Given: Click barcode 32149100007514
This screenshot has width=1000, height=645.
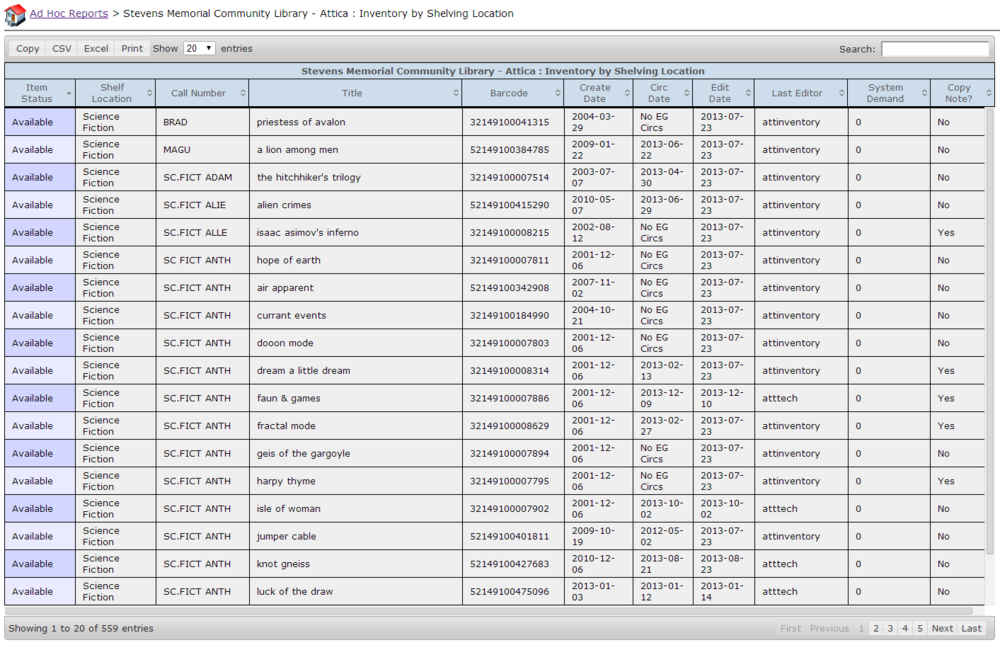Looking at the screenshot, I should pyautogui.click(x=510, y=177).
